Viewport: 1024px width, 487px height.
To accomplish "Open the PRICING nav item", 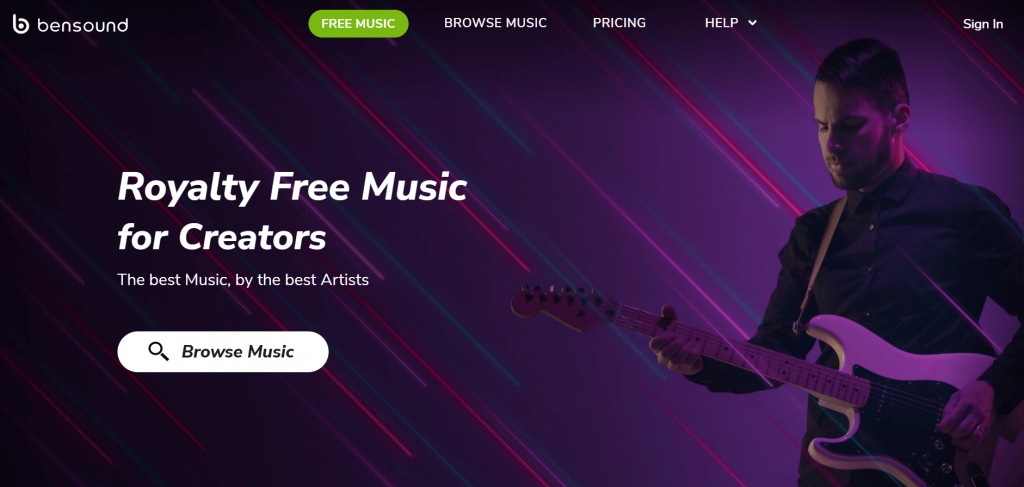I will 619,23.
